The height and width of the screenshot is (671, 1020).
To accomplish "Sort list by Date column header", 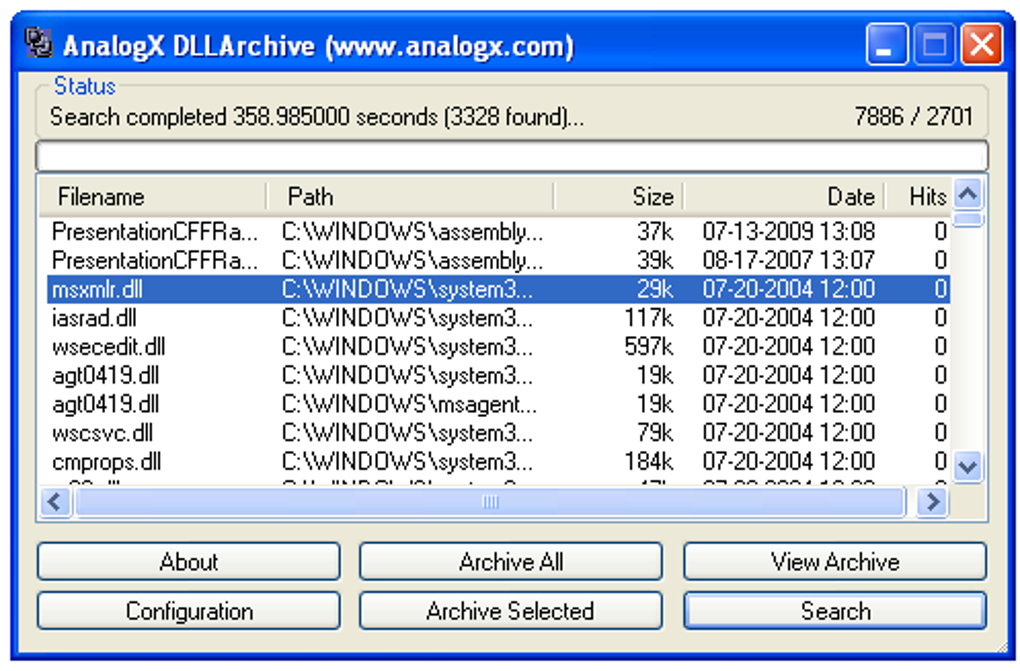I will (783, 197).
